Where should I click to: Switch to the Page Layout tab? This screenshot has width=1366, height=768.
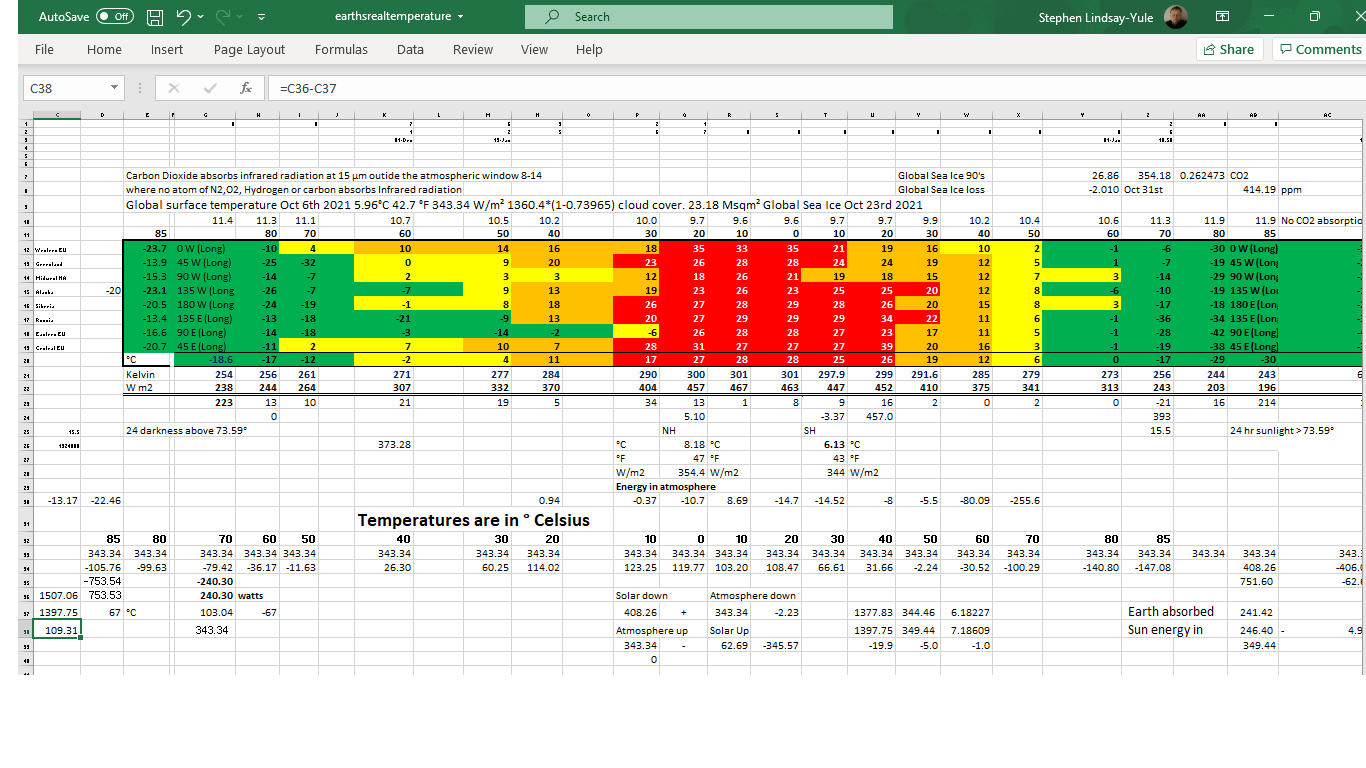click(x=249, y=49)
